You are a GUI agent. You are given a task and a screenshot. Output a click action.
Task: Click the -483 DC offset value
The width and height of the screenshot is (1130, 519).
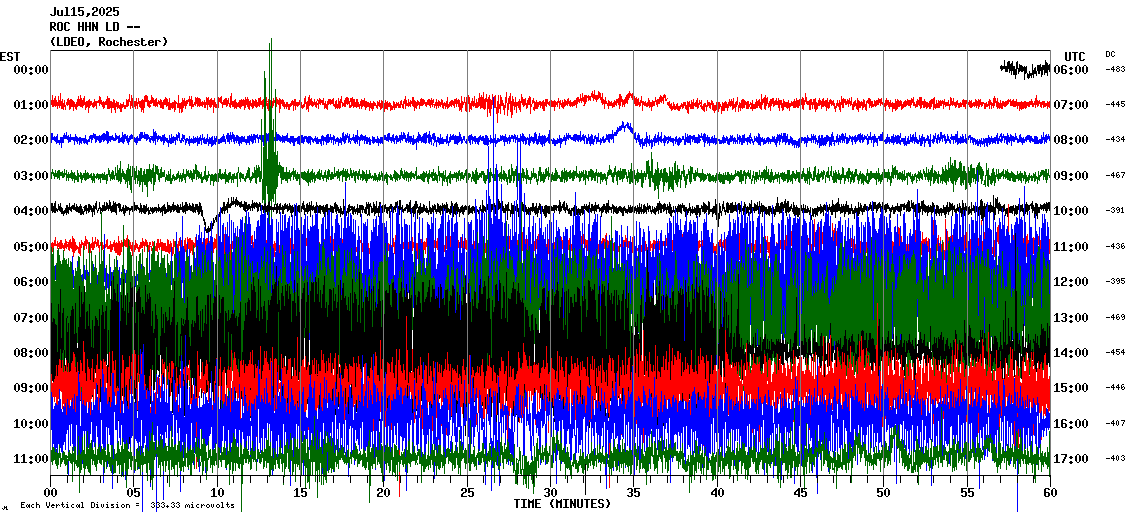click(x=1115, y=69)
